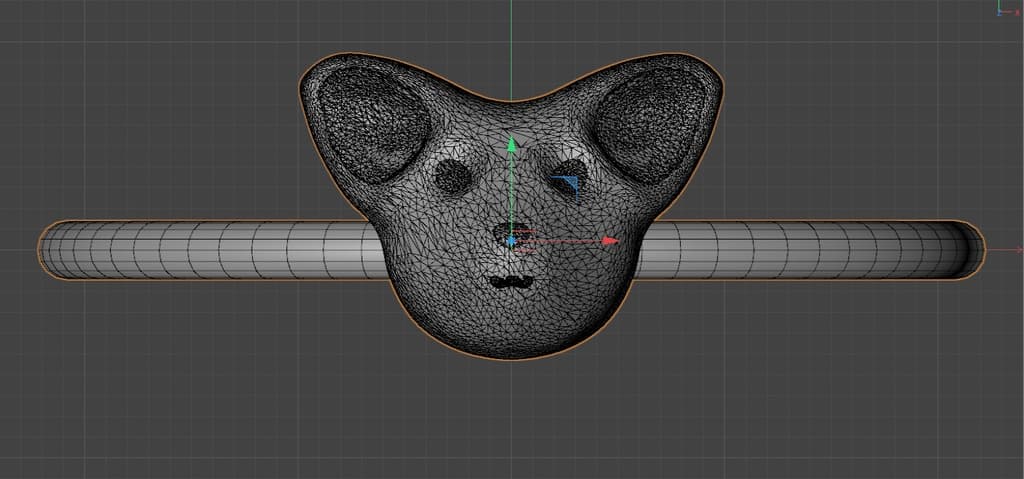Select the ring band right of the head

(x=800, y=250)
